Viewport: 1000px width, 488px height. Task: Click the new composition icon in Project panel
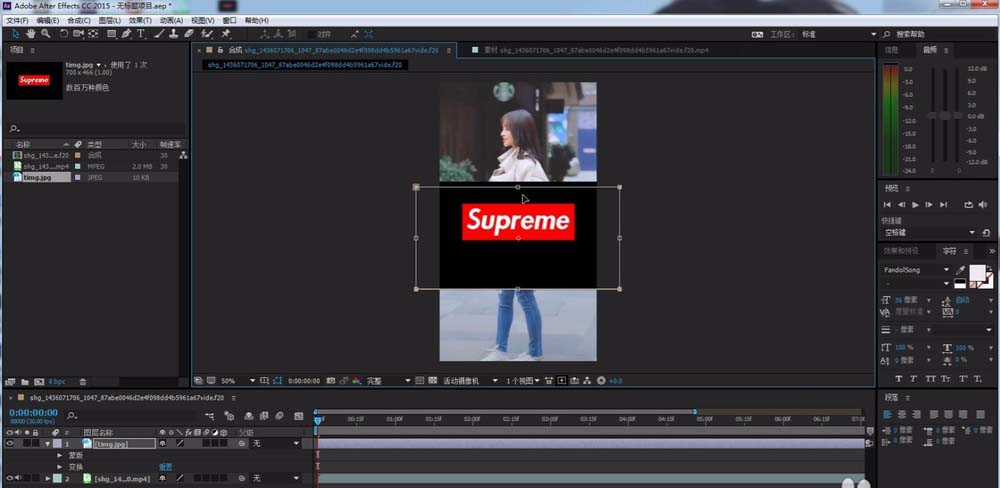pos(39,381)
